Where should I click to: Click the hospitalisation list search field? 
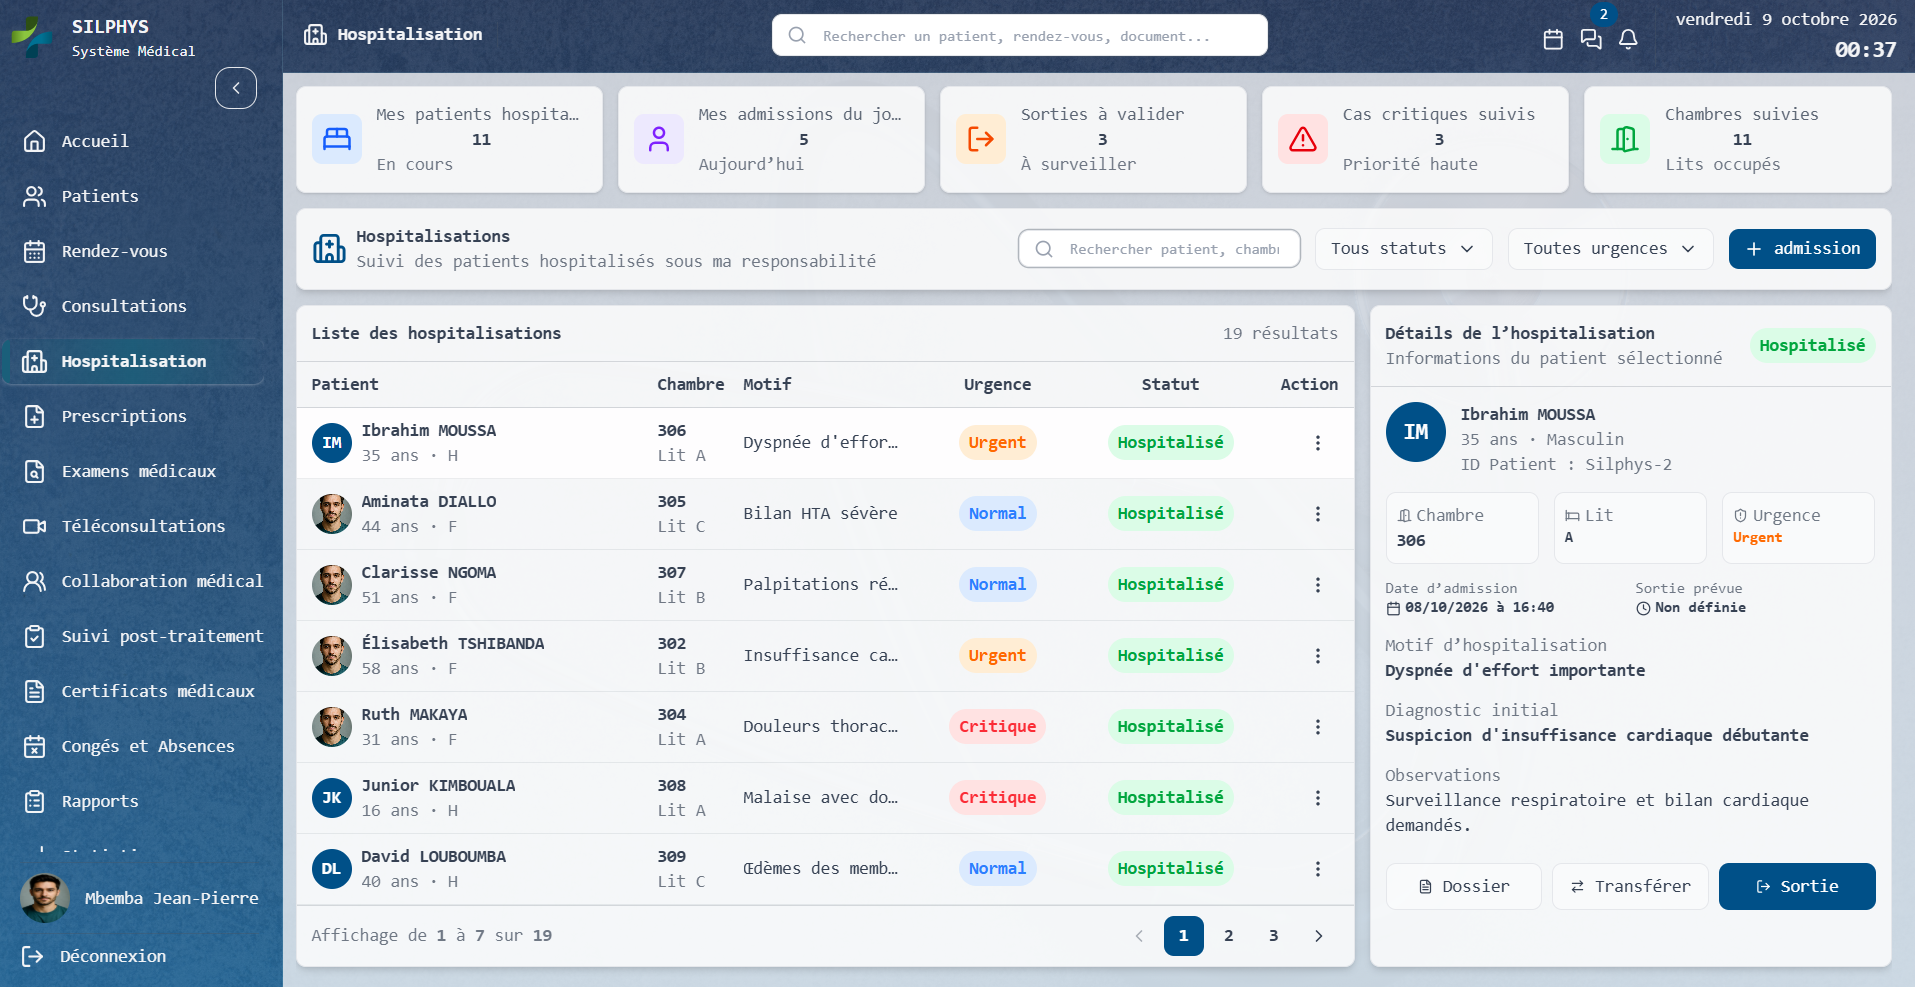1159,249
